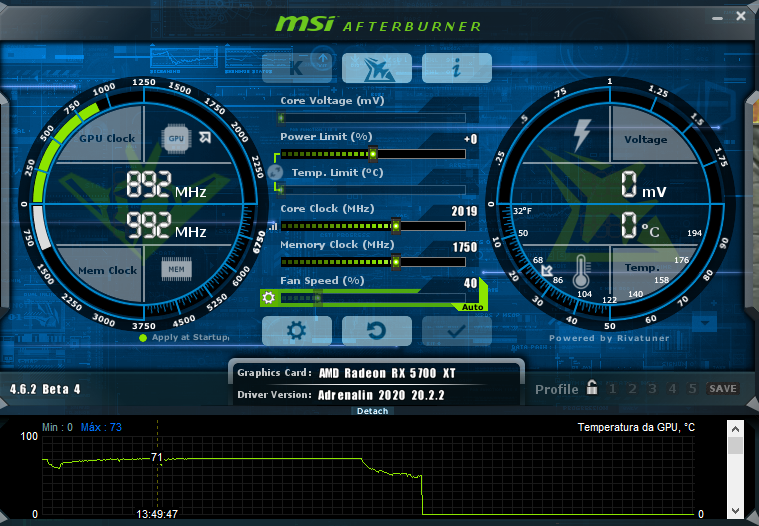Click the 992 MHz memory clock reading
This screenshot has width=759, height=526.
(x=167, y=225)
